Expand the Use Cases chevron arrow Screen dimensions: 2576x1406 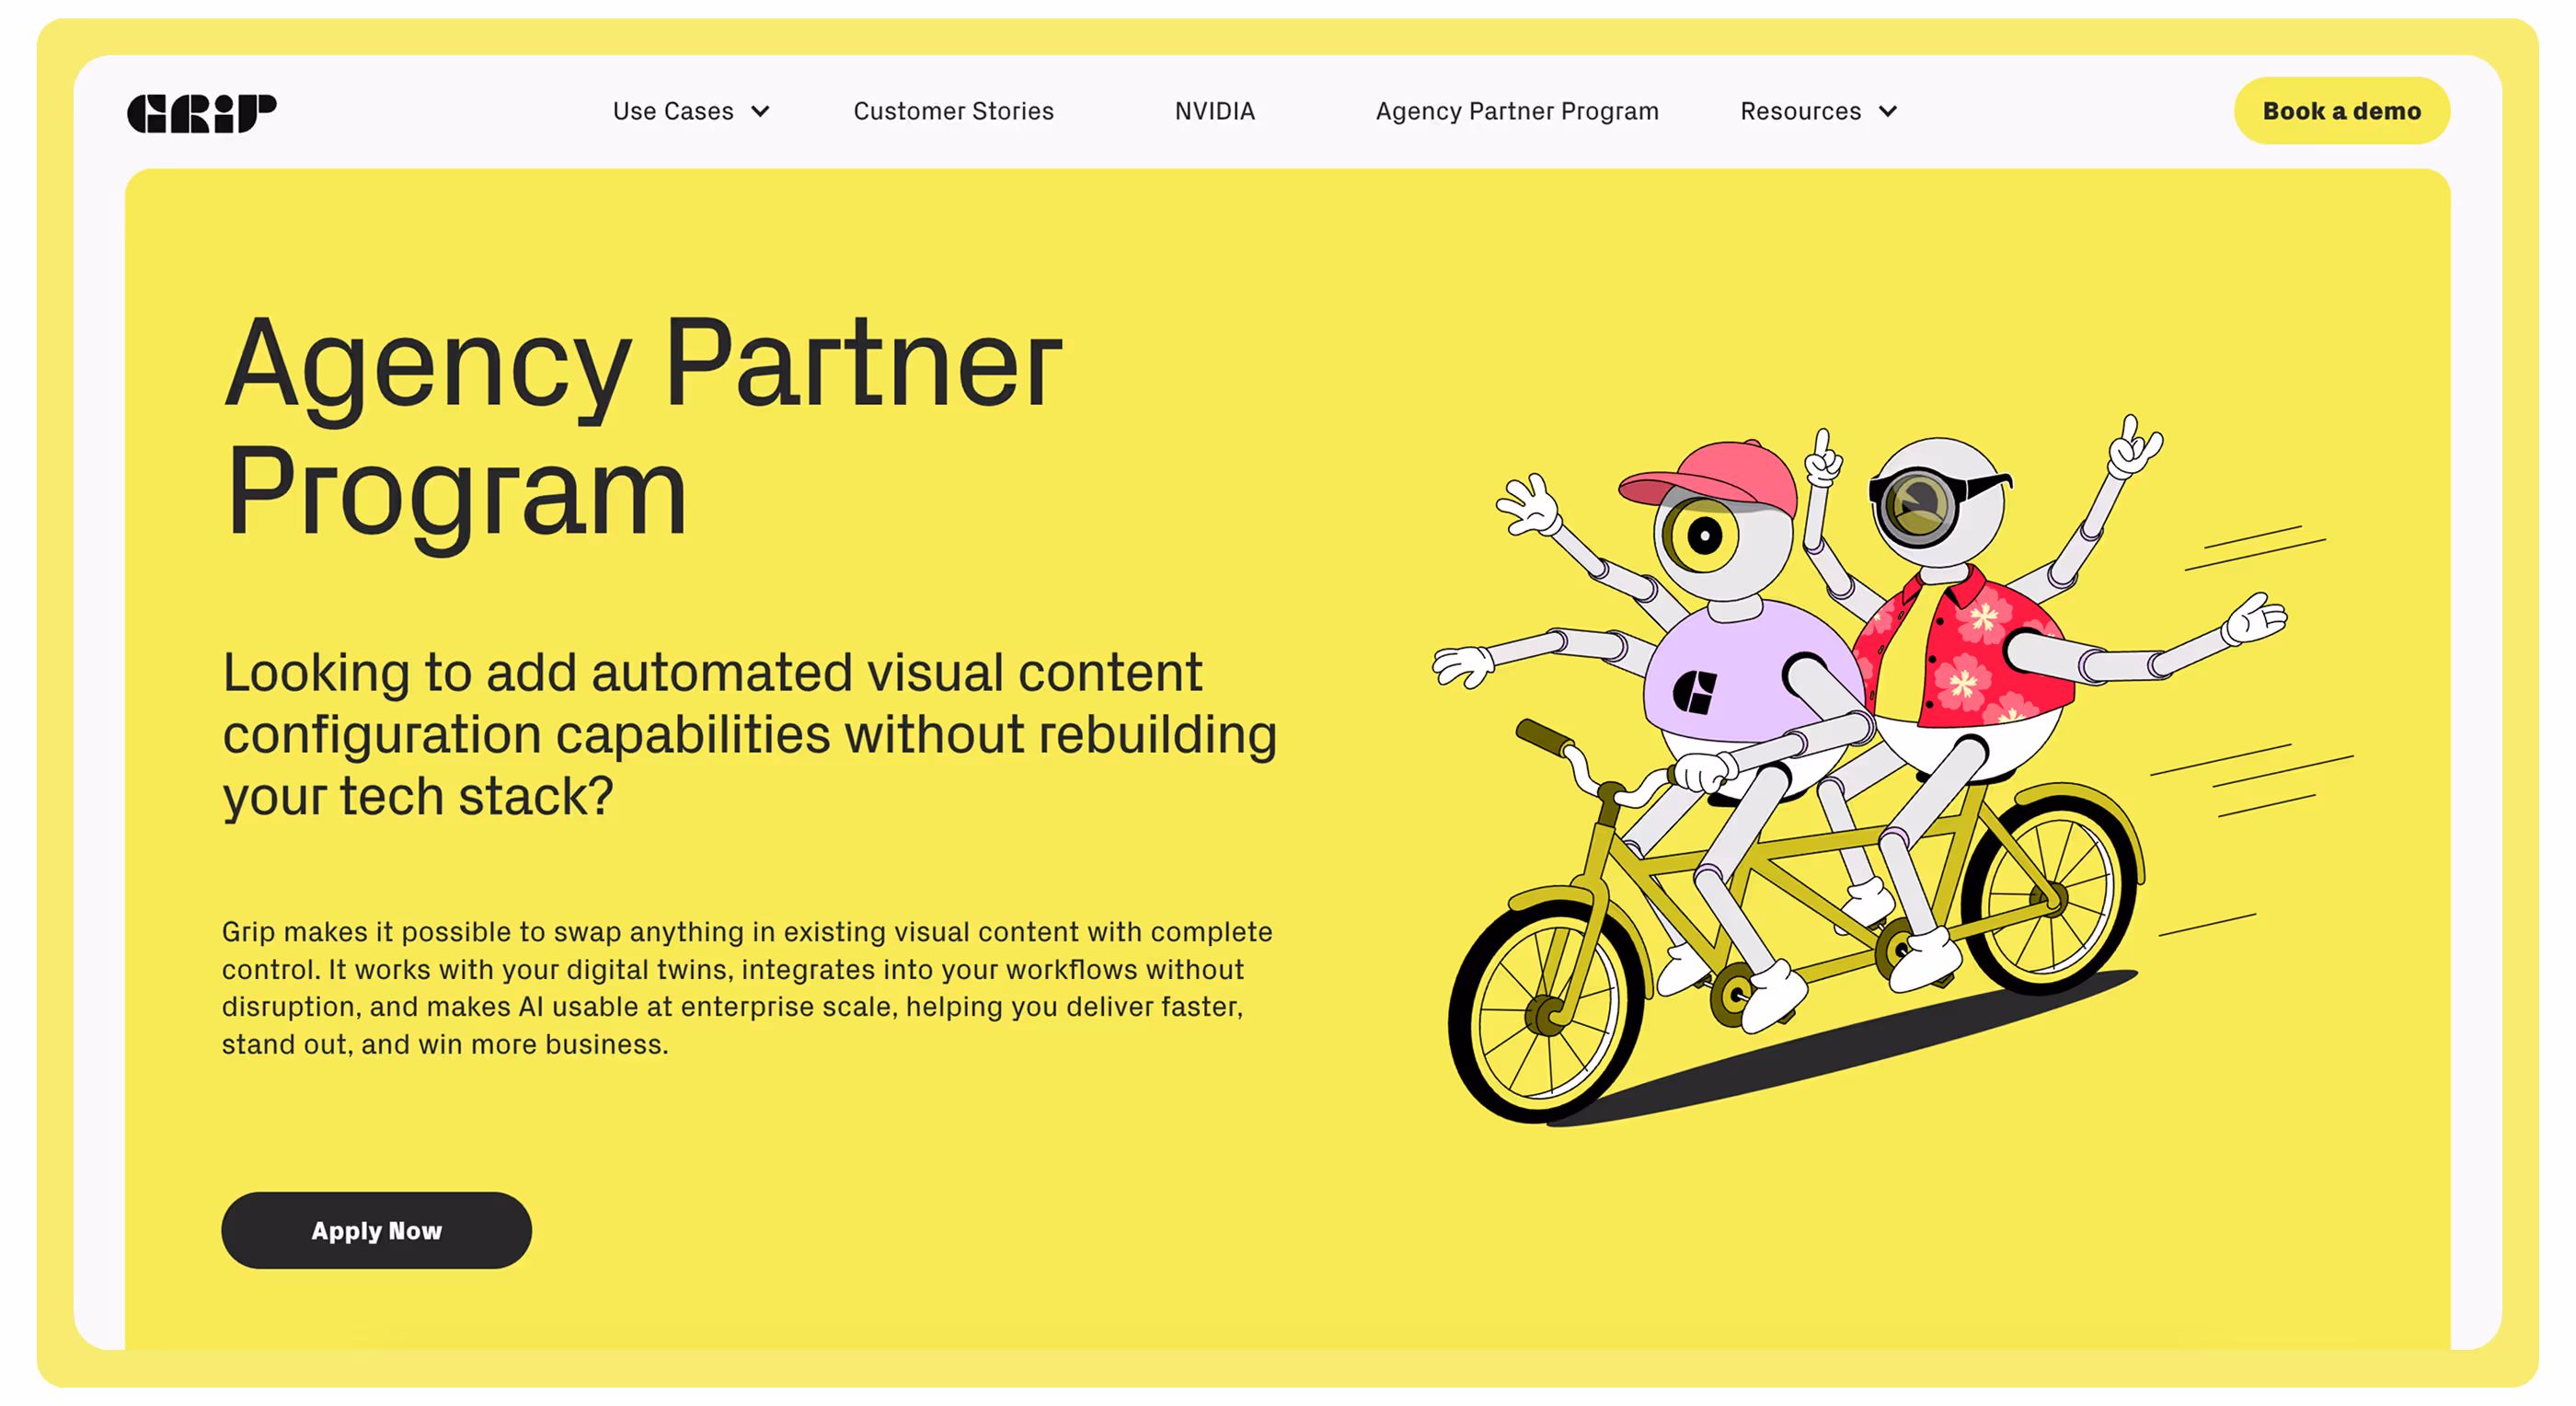[760, 112]
